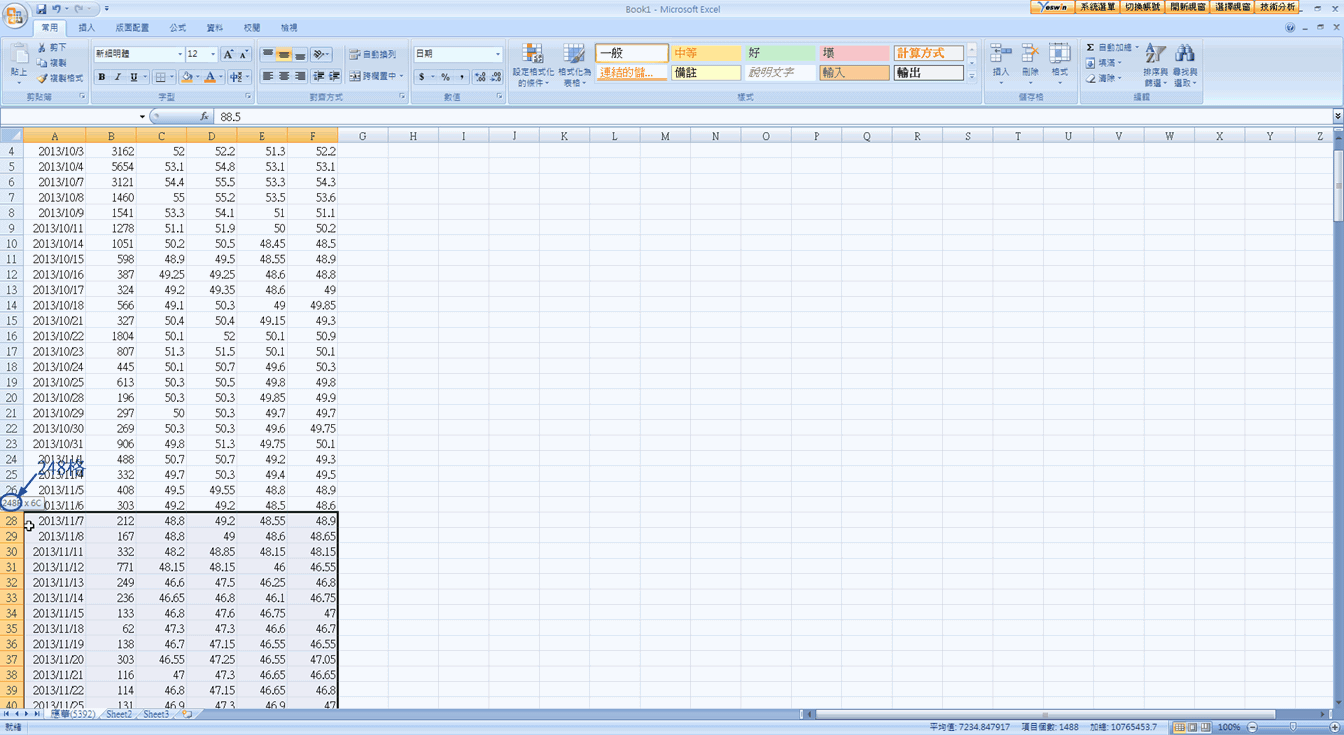Cut selection with 剪下

coord(52,47)
